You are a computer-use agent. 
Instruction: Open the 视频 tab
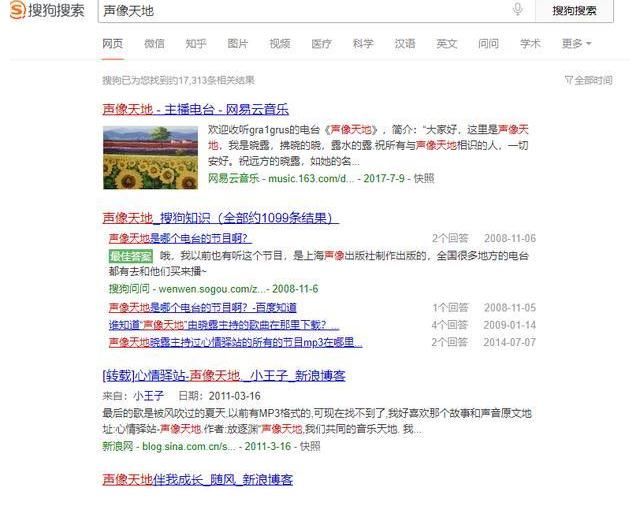point(280,44)
